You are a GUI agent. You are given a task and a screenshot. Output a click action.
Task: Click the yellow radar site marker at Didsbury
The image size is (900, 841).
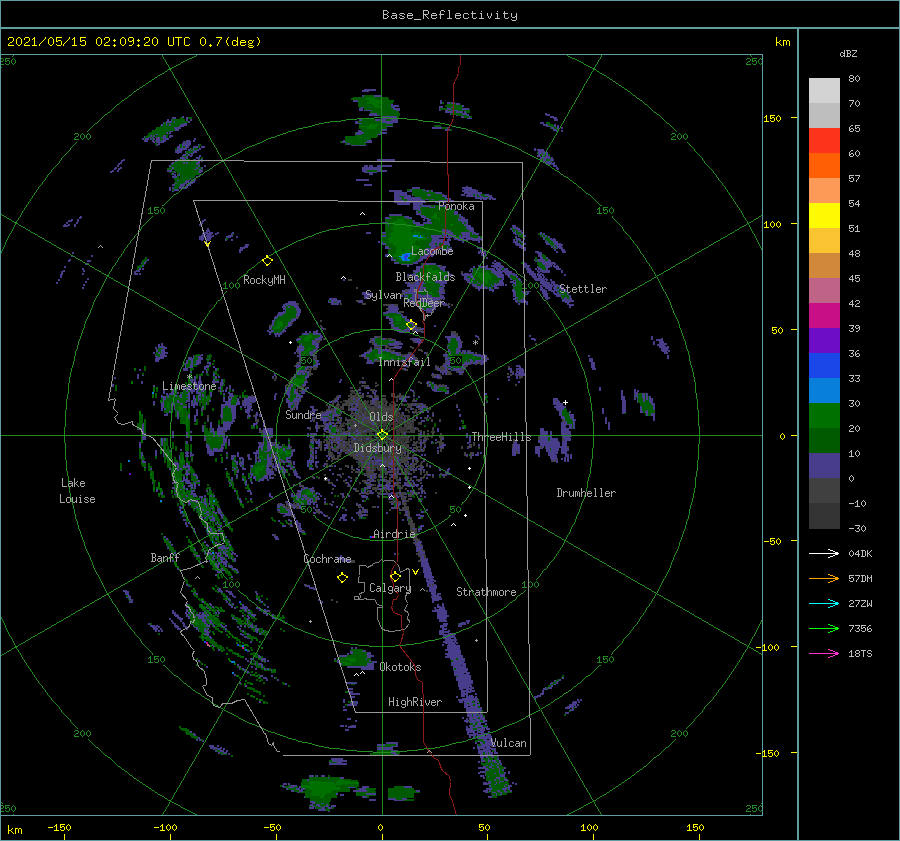click(x=382, y=435)
